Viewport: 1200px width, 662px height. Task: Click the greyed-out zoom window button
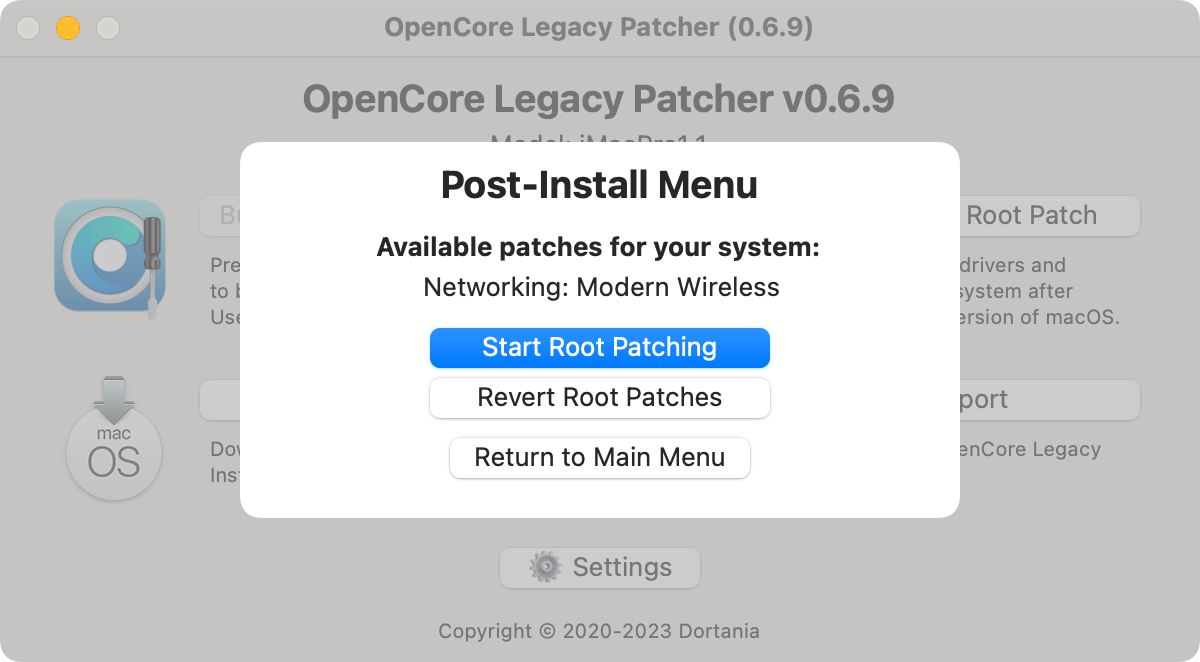107,28
